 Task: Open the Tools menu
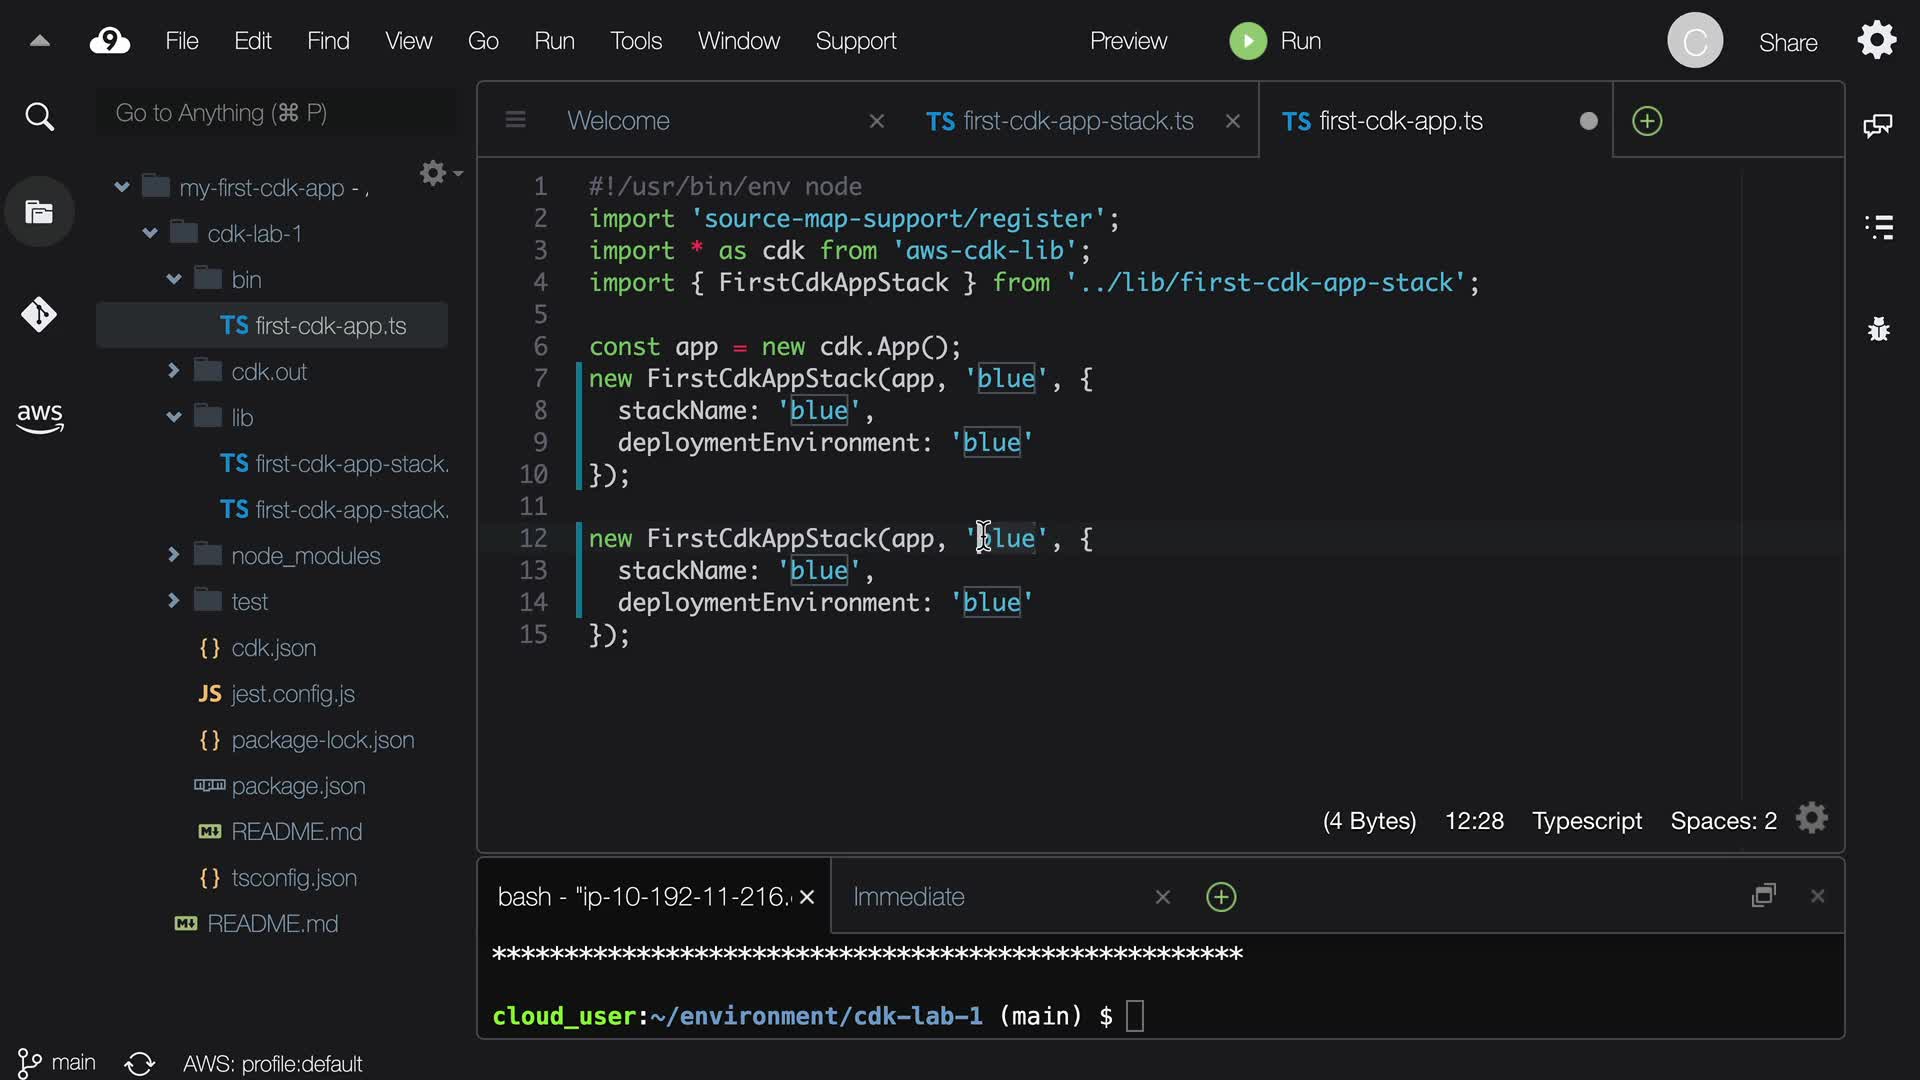tap(636, 41)
